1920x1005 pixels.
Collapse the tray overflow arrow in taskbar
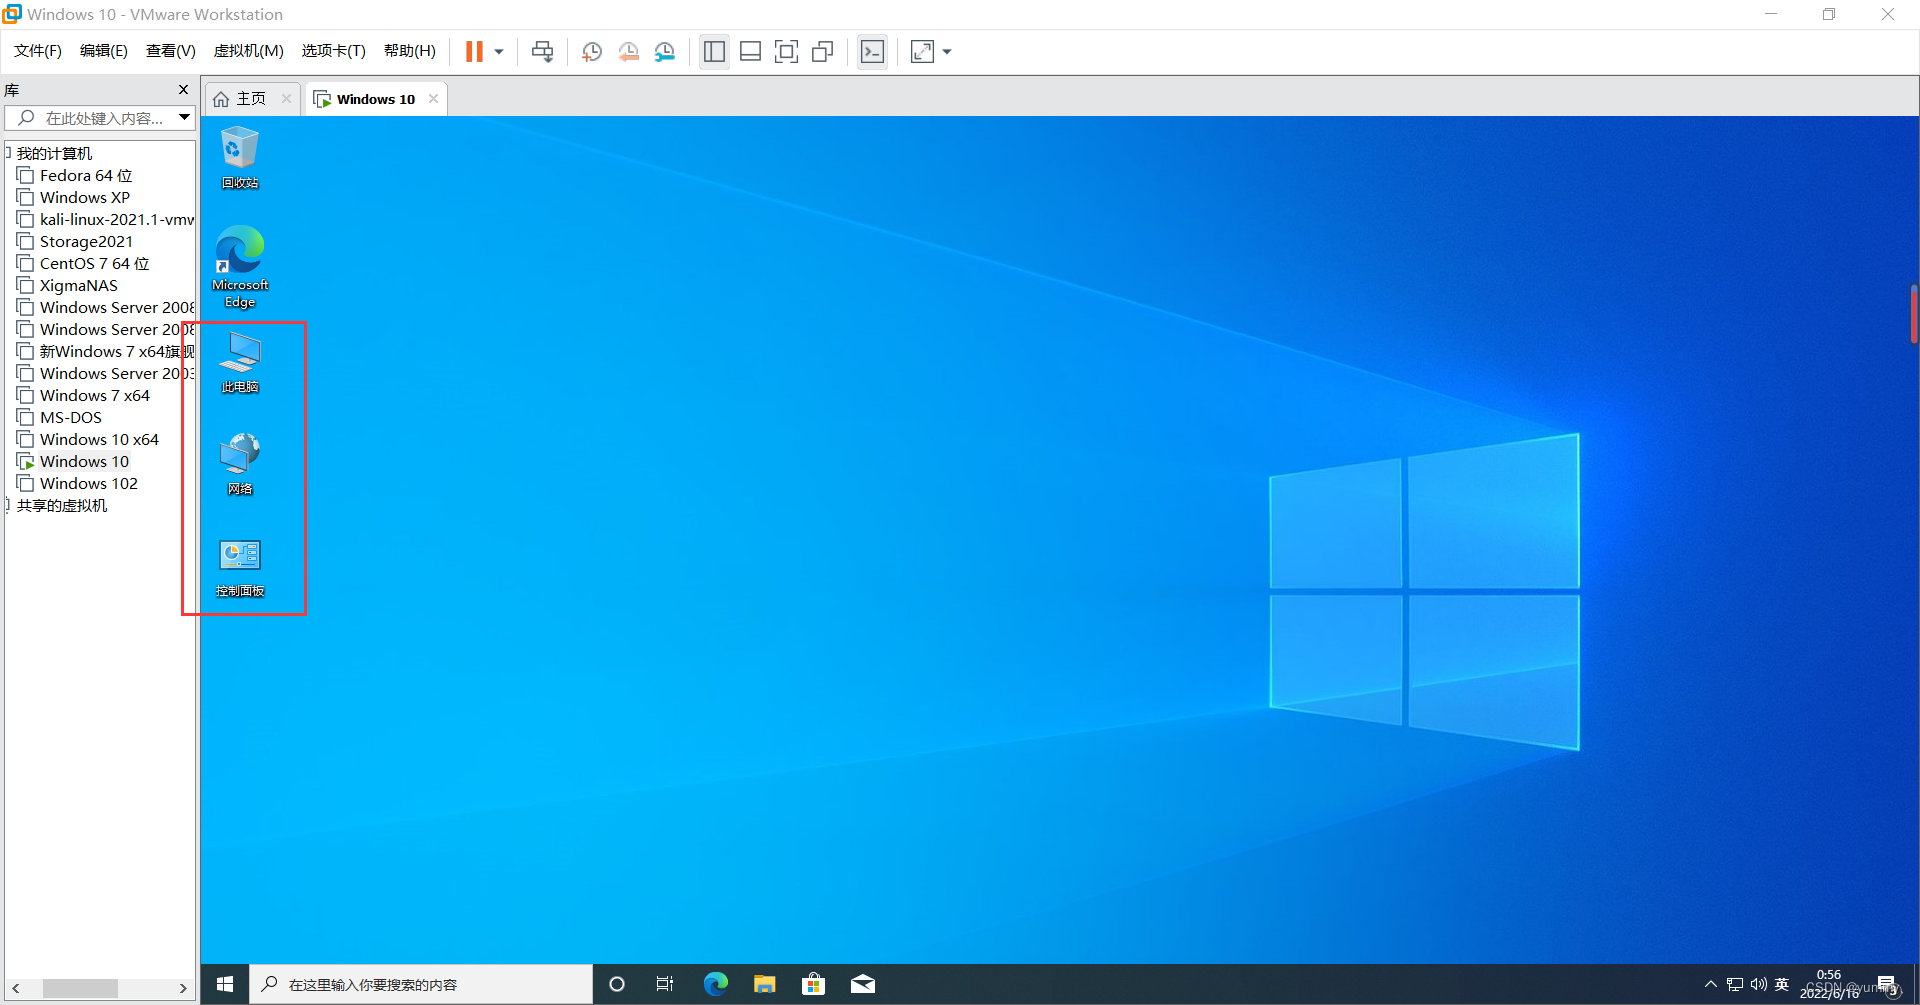[x=1712, y=984]
